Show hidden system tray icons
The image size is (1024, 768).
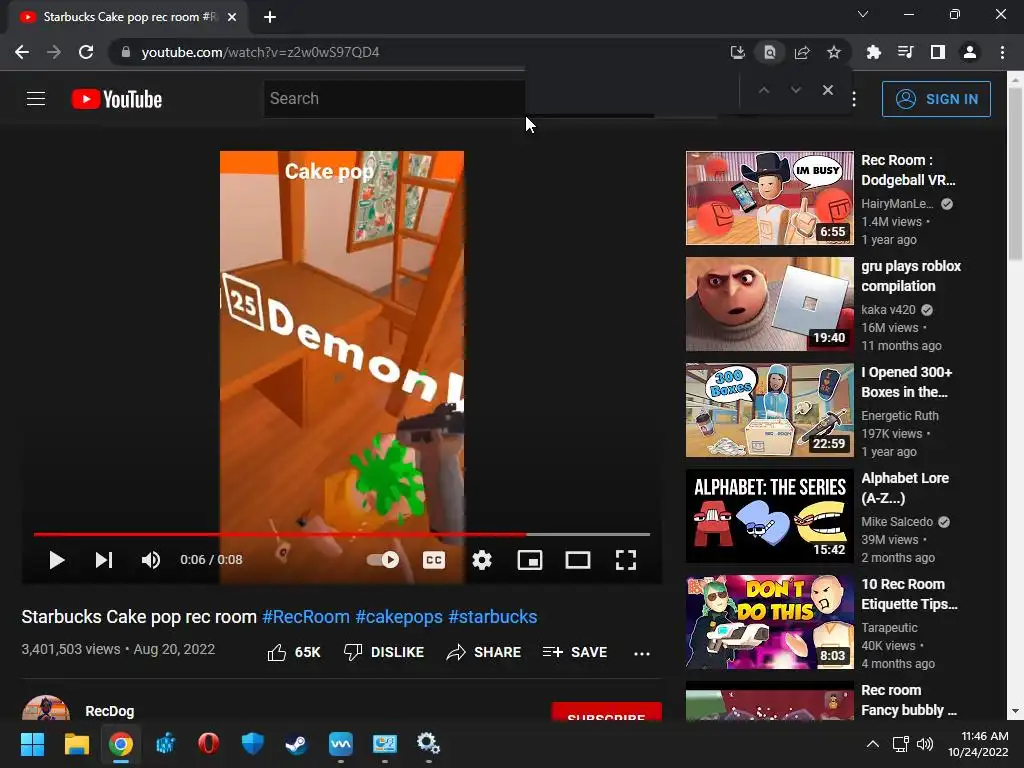click(x=872, y=744)
